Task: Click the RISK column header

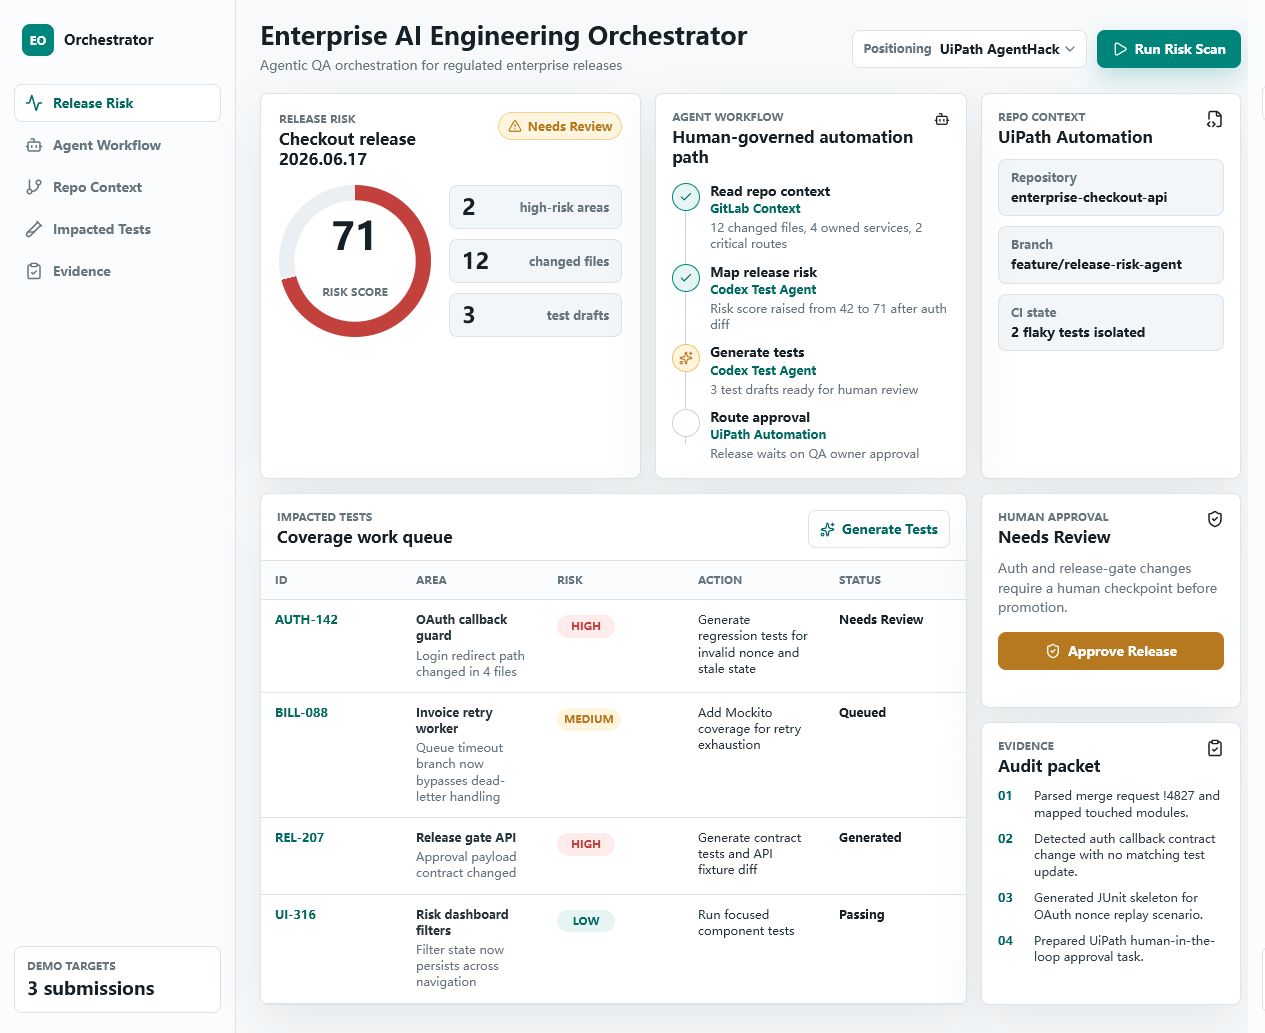Action: (570, 580)
